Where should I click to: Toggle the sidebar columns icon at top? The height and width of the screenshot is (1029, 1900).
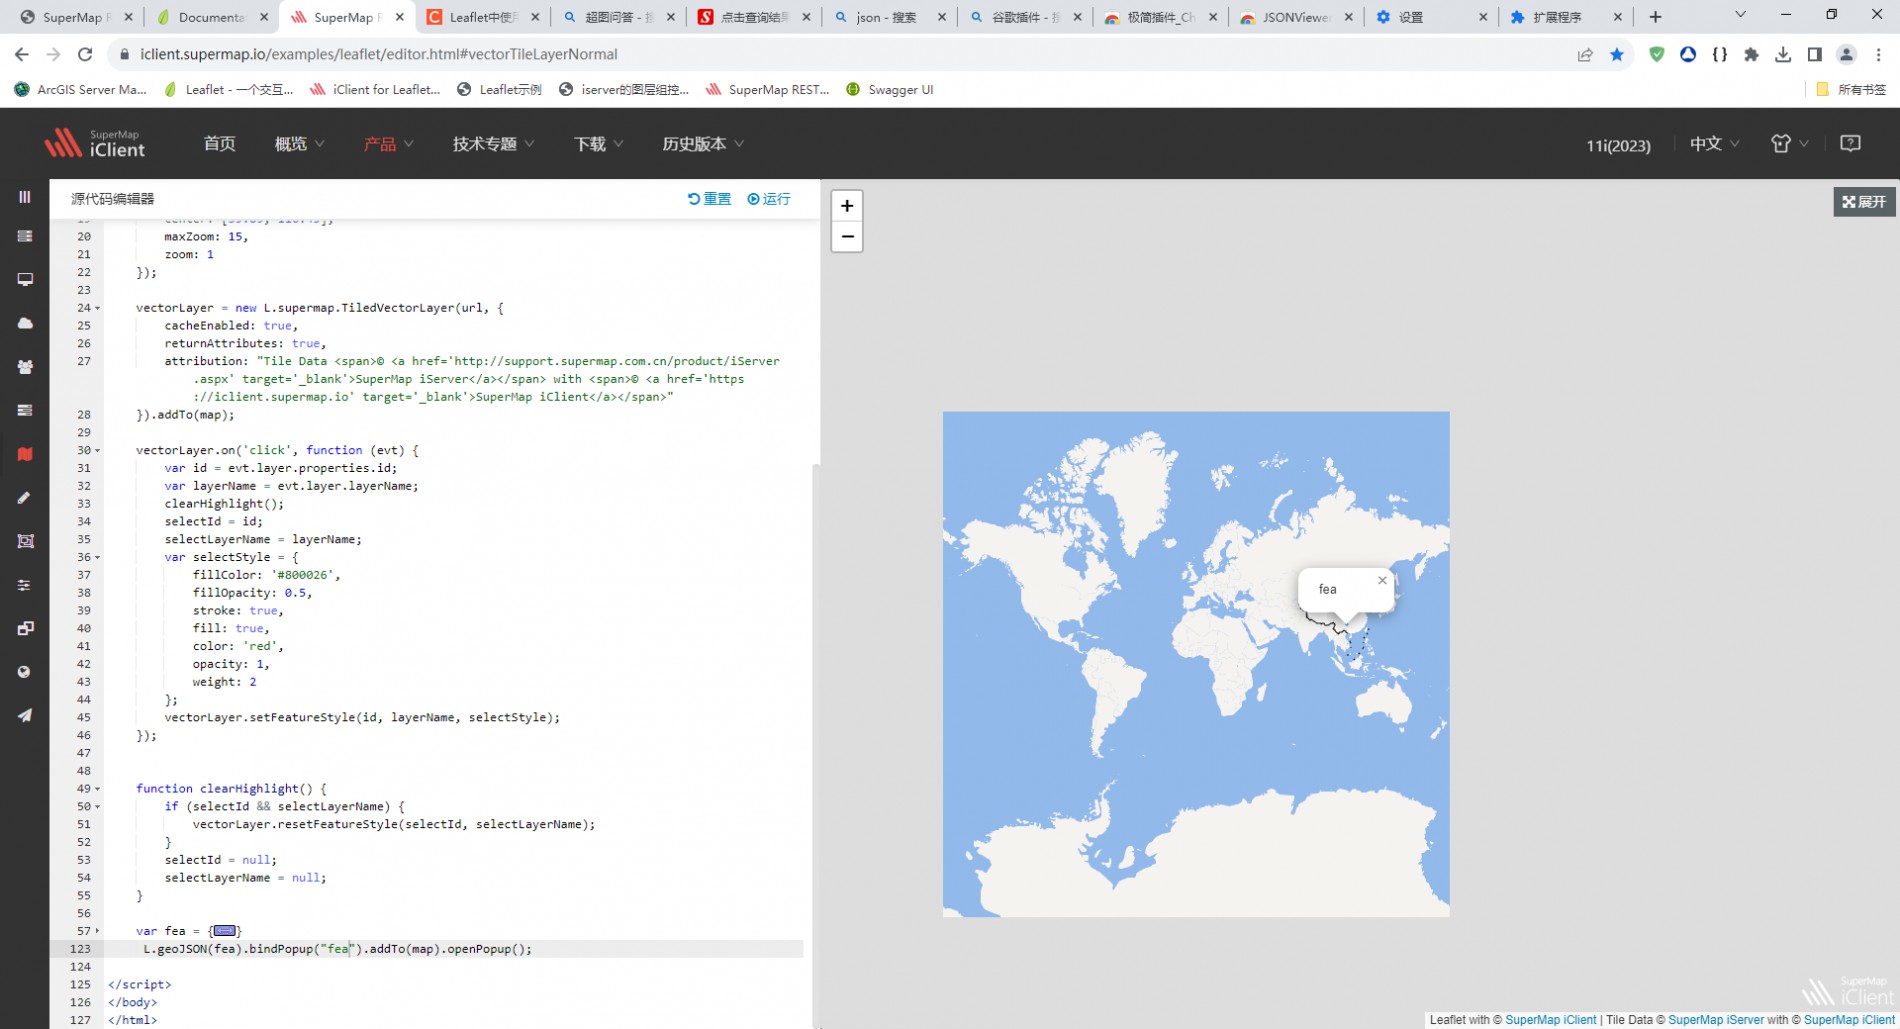(25, 197)
